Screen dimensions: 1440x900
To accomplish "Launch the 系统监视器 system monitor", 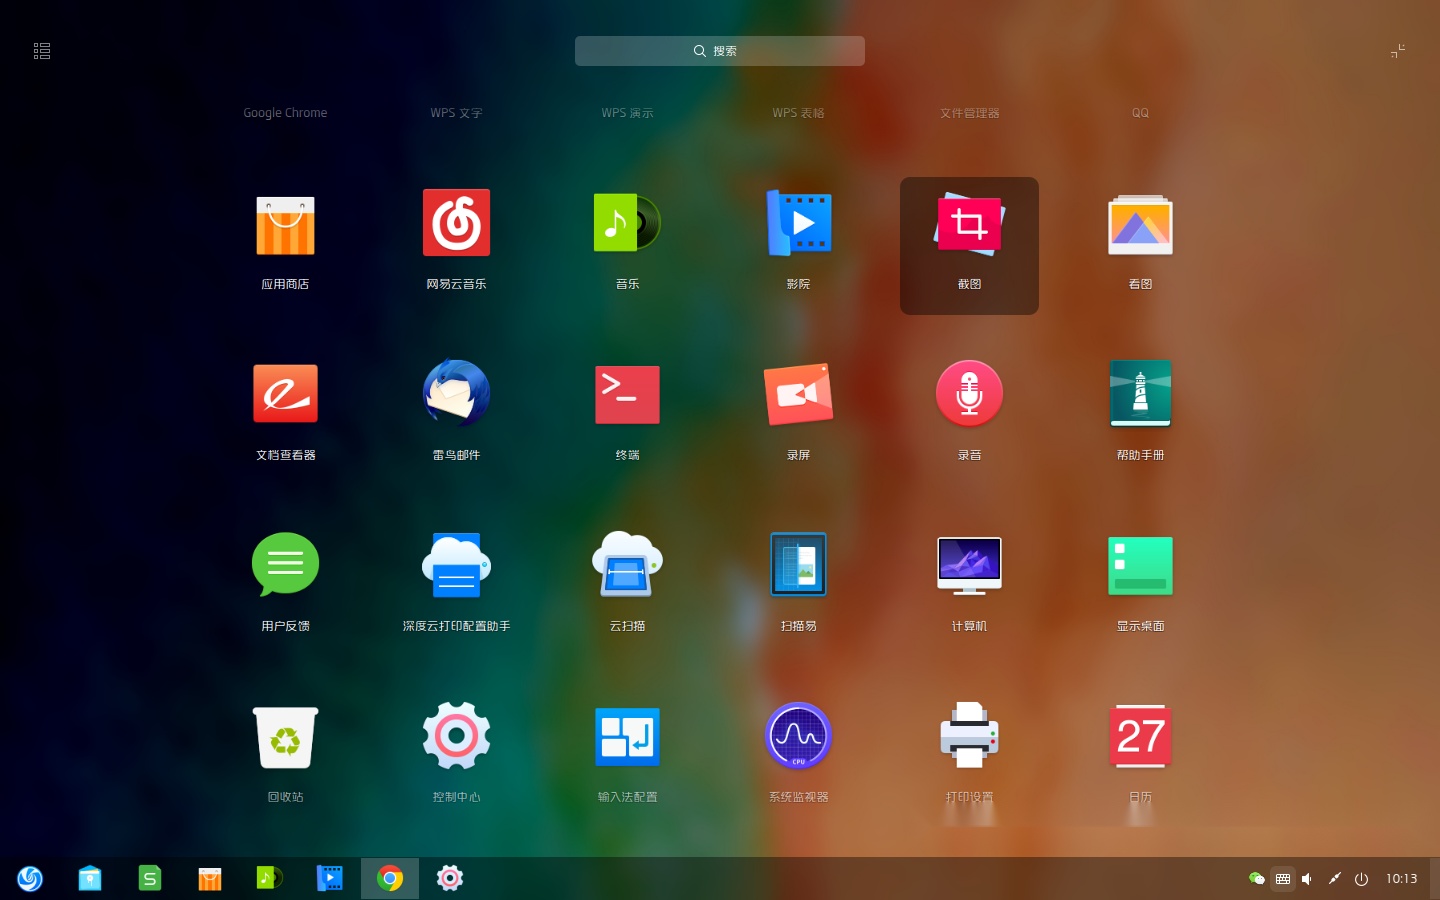I will [x=798, y=736].
